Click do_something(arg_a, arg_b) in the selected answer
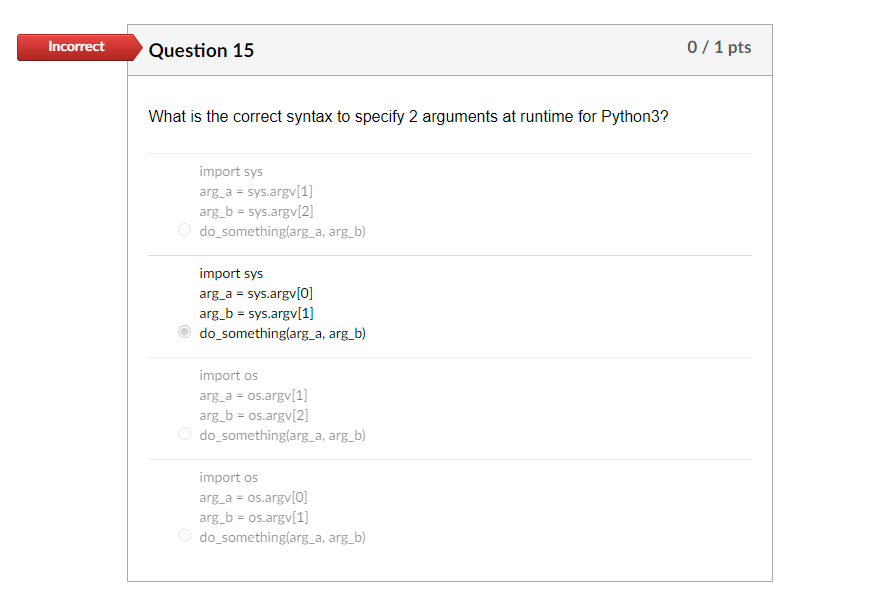This screenshot has width=886, height=602. 283,333
